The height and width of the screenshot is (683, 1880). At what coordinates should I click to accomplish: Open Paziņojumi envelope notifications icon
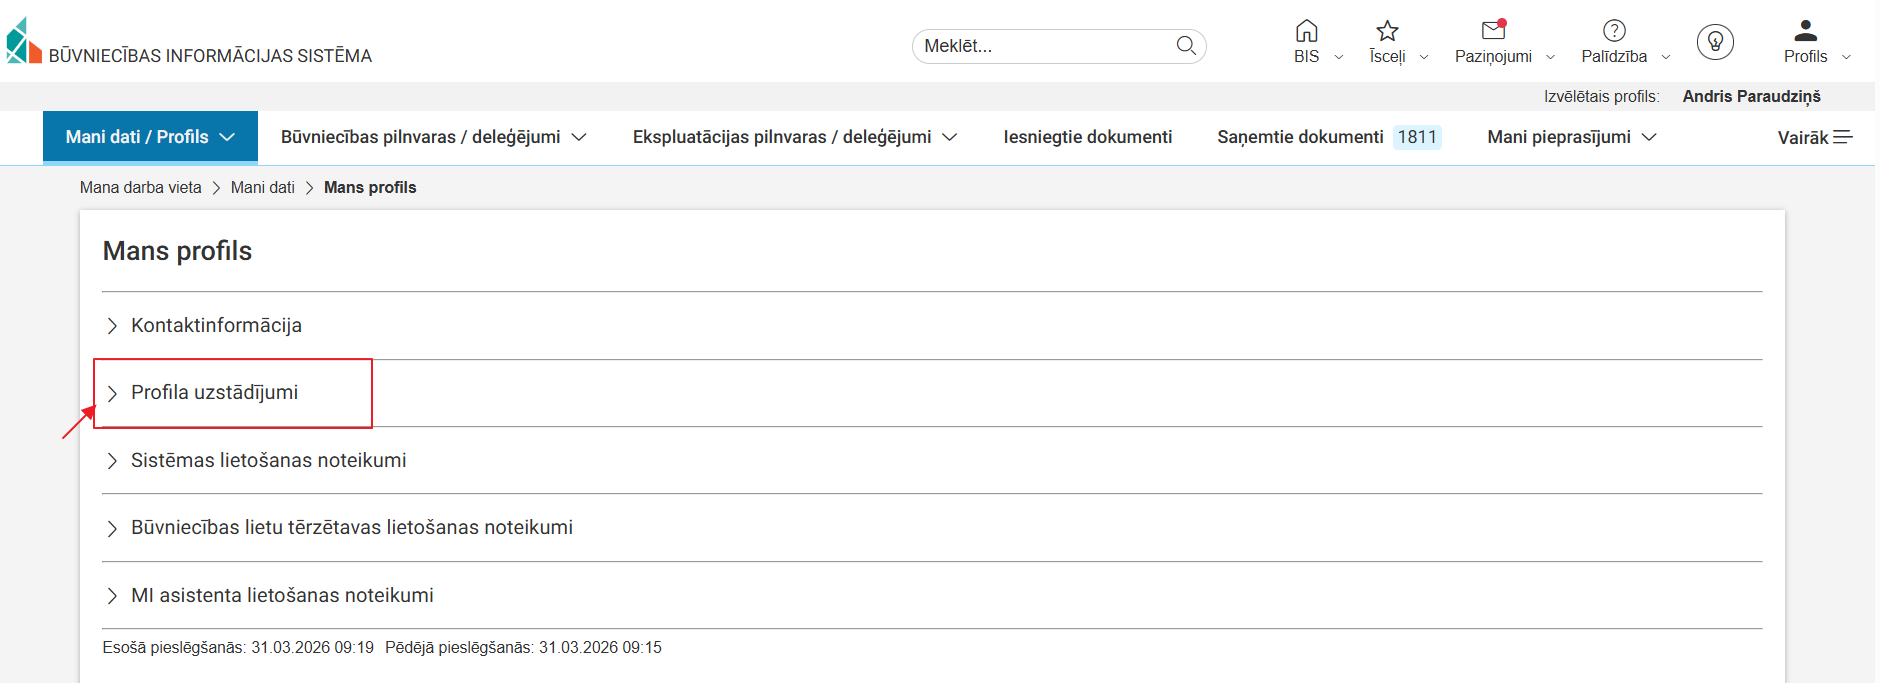1493,31
